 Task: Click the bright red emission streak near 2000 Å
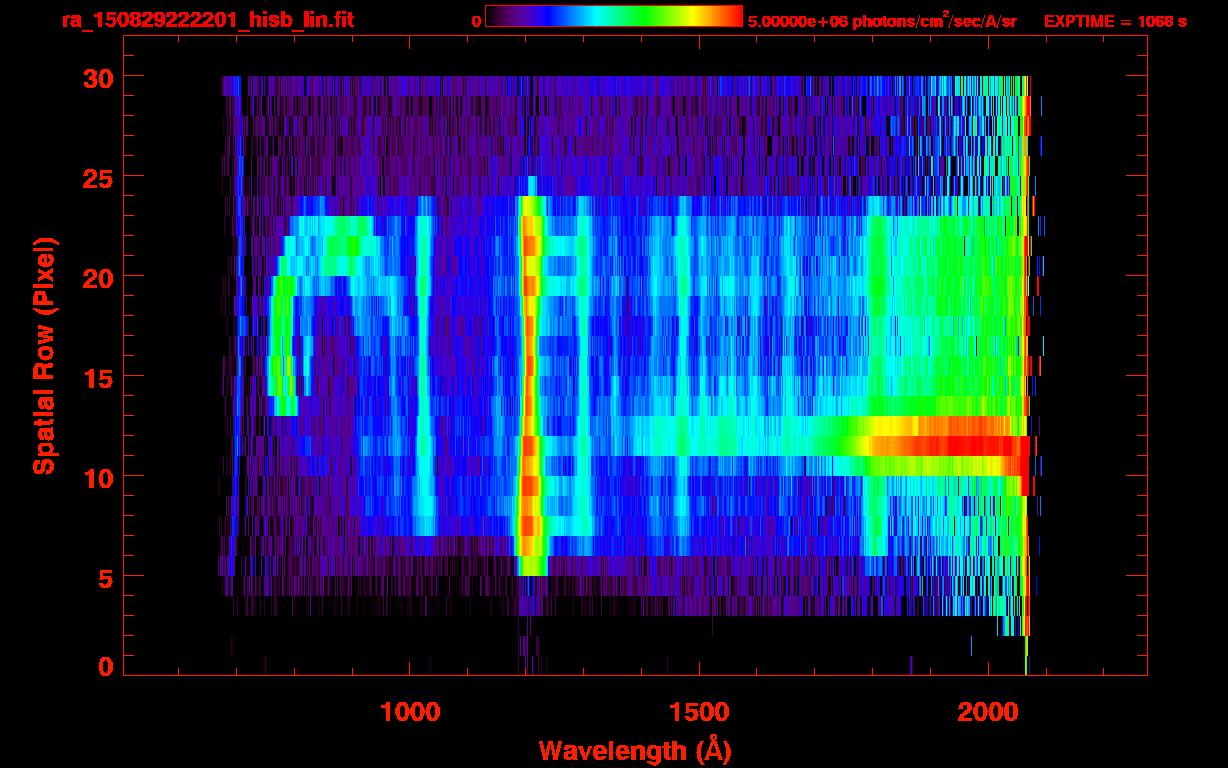click(x=950, y=446)
